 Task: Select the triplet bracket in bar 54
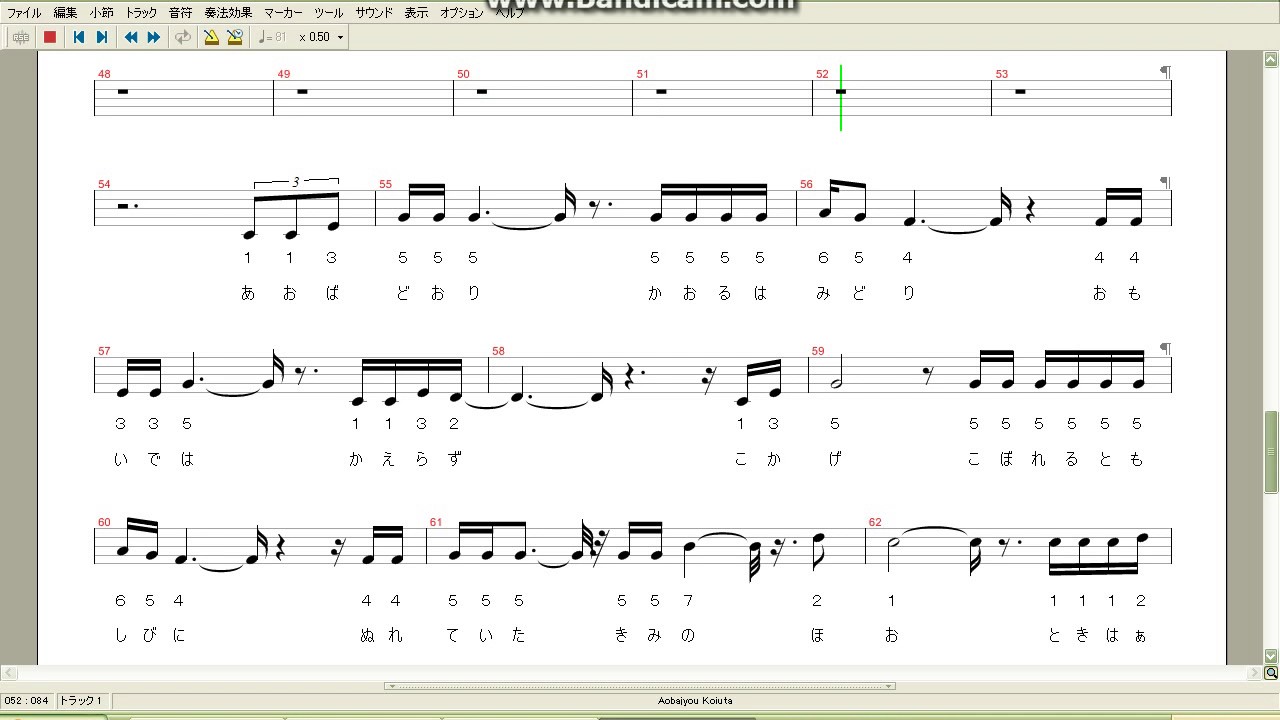point(296,182)
